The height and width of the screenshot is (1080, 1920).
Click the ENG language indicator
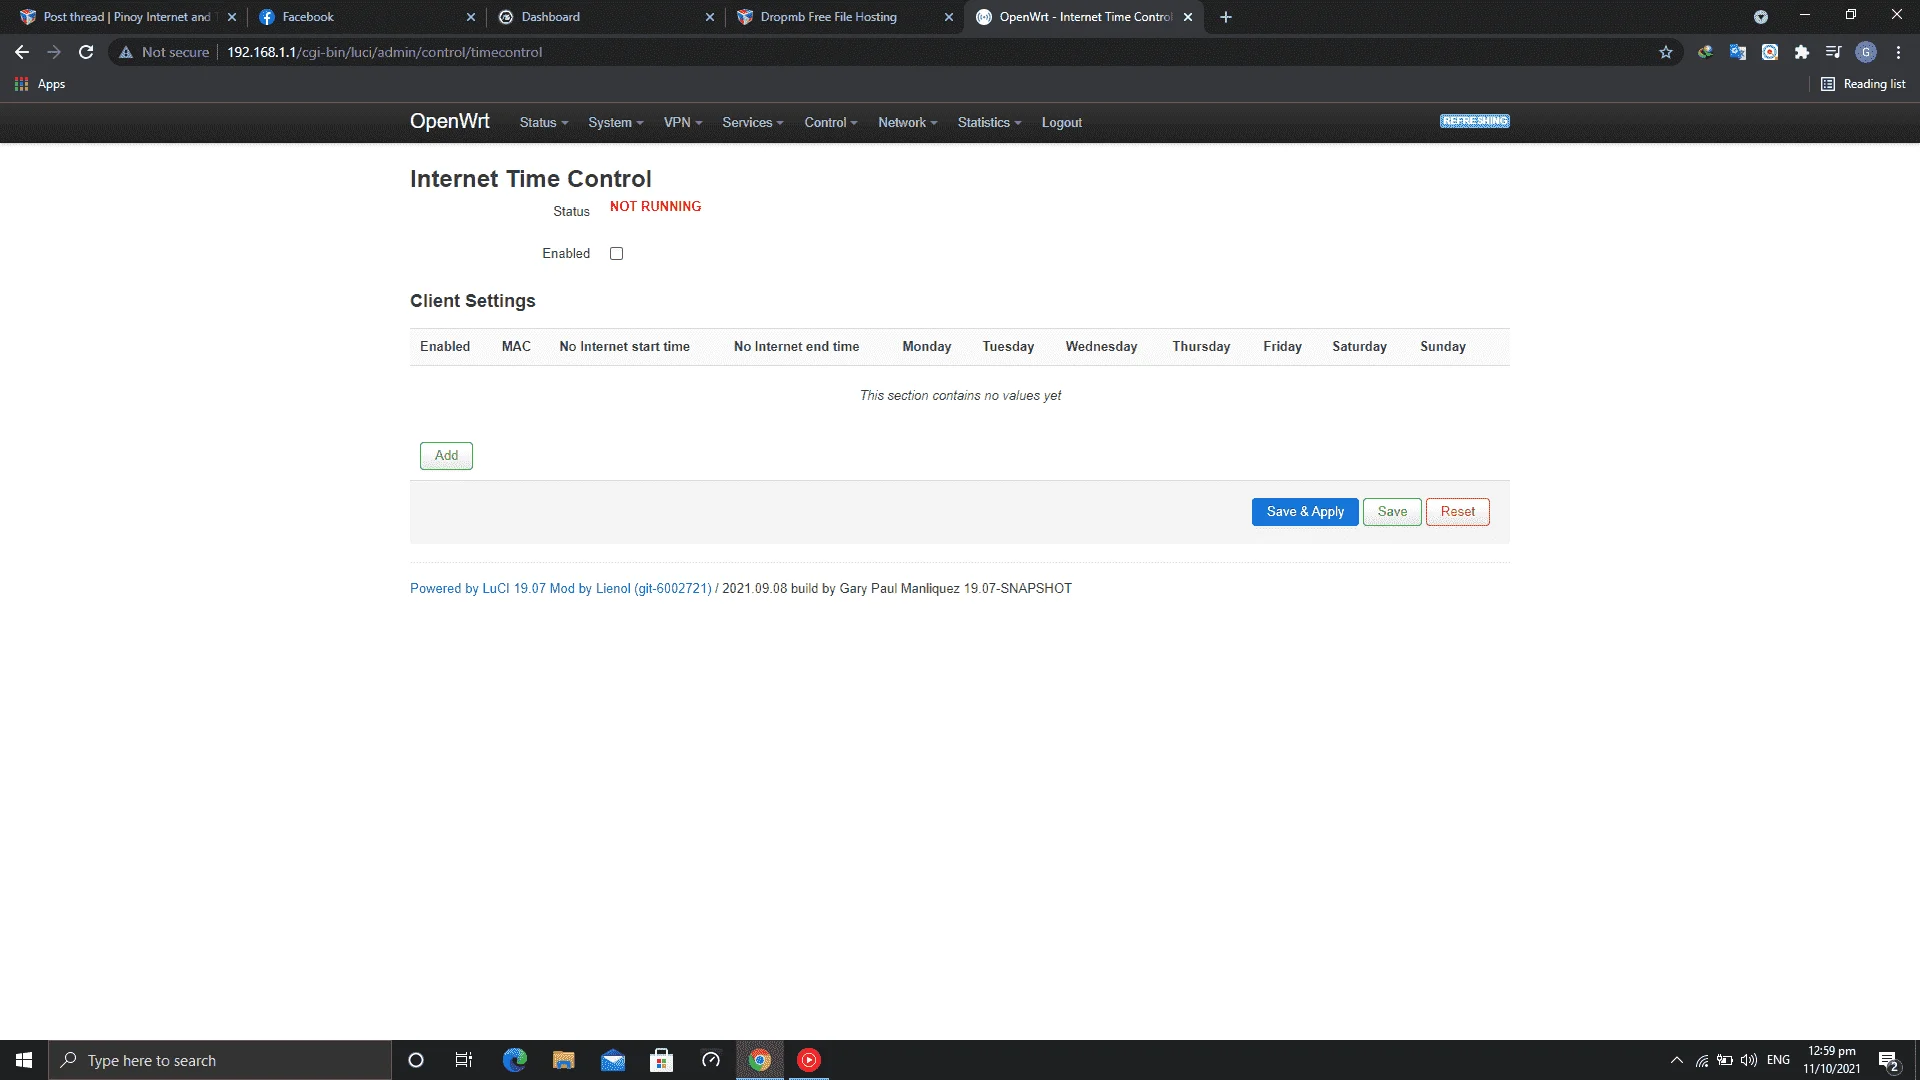coord(1778,1060)
